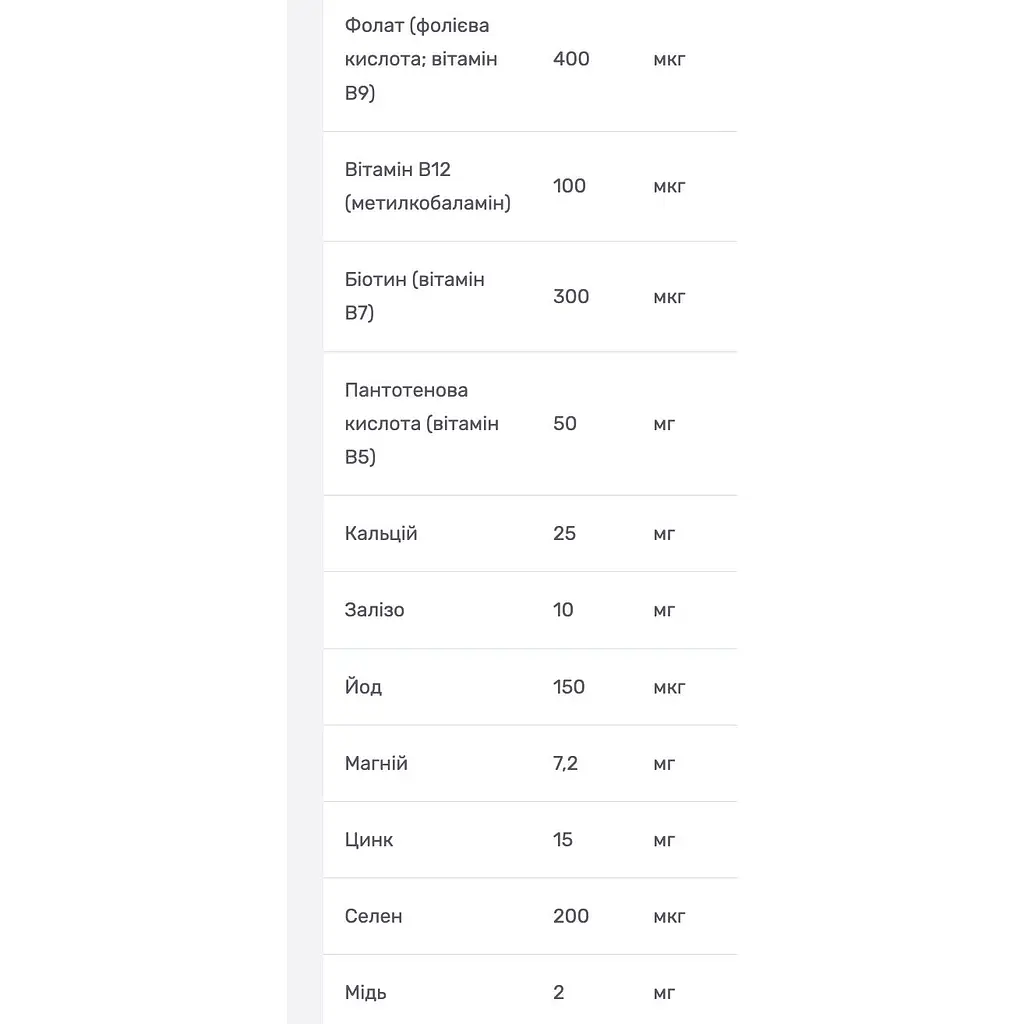Select the Магній ingredient name

(x=376, y=763)
